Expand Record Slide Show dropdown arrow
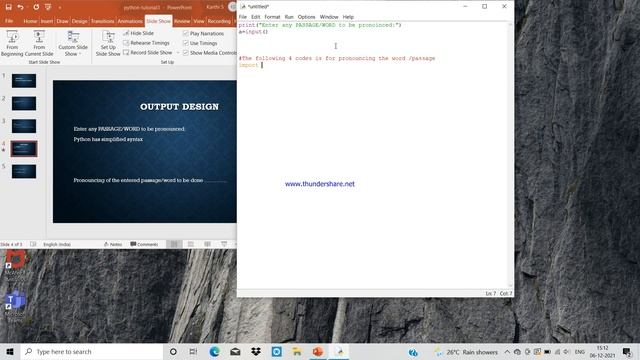Screen dimensions: 640x360 click(x=178, y=53)
